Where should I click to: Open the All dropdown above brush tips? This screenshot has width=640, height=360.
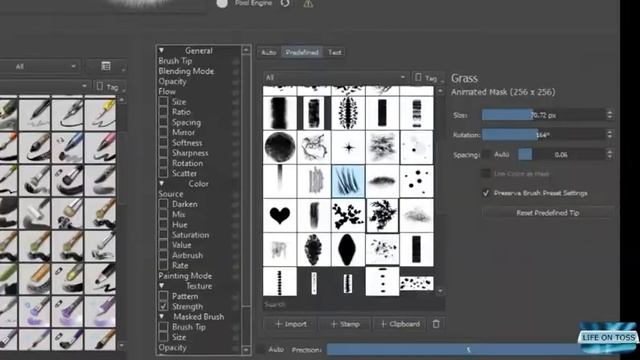coord(336,77)
